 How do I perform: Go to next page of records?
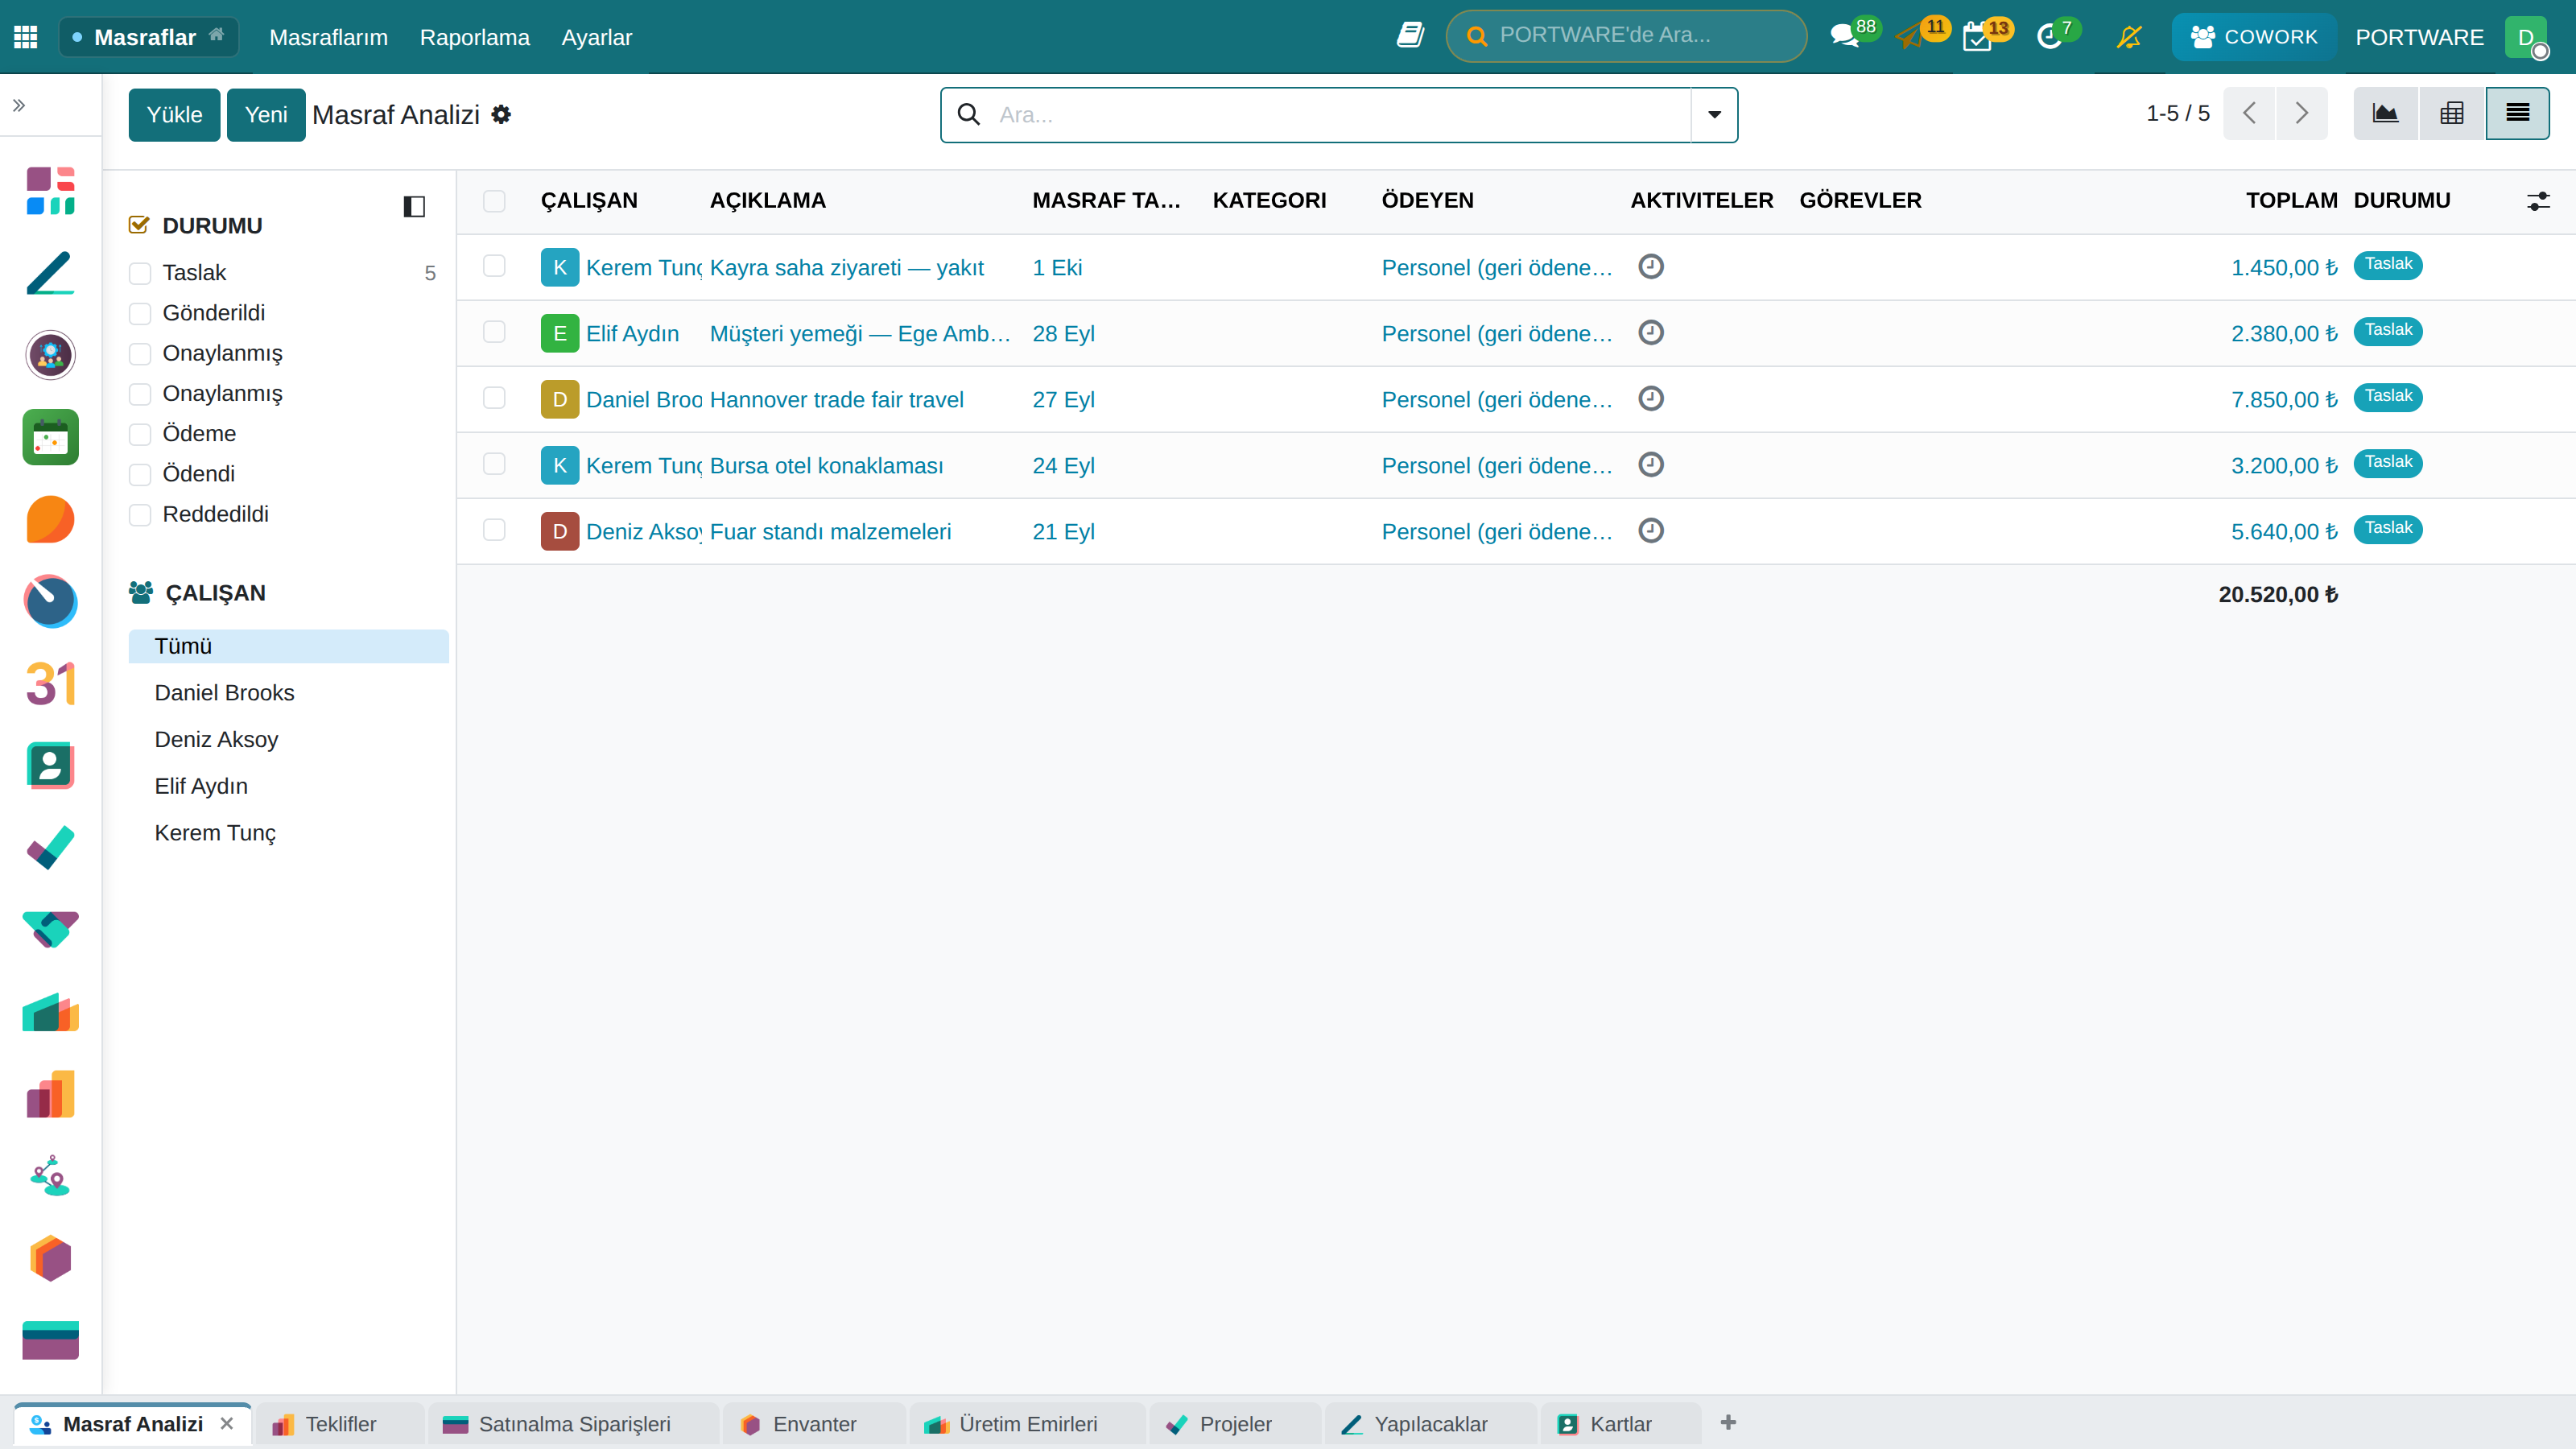click(x=2302, y=114)
